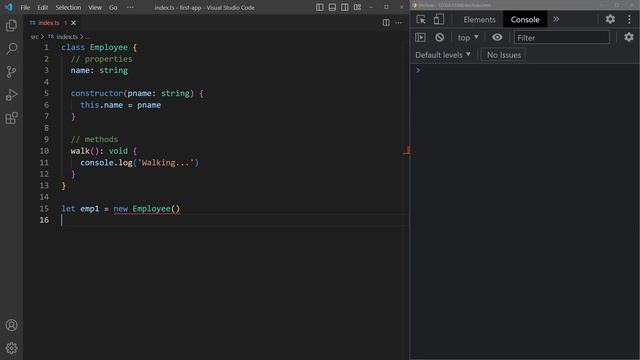Image resolution: width=640 pixels, height=360 pixels.
Task: Create live expression eye icon
Action: click(497, 38)
